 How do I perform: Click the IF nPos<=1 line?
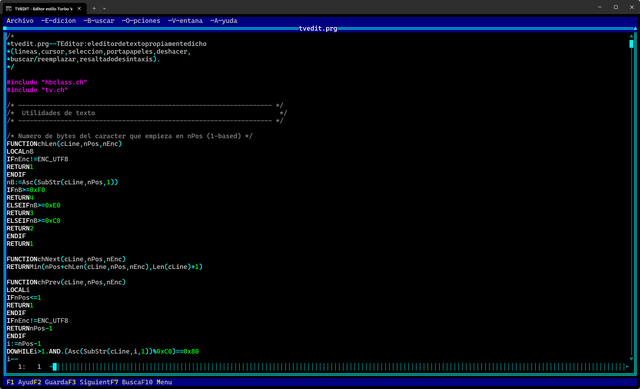coord(24,298)
